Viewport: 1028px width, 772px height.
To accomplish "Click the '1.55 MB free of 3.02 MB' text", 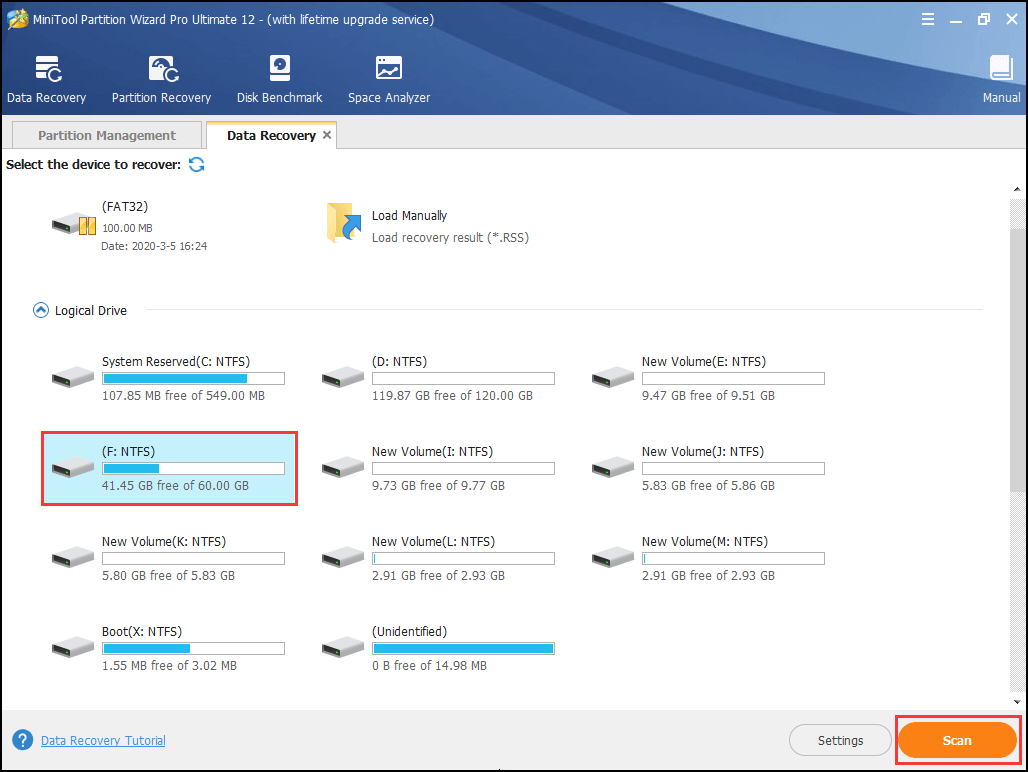I will [x=169, y=665].
